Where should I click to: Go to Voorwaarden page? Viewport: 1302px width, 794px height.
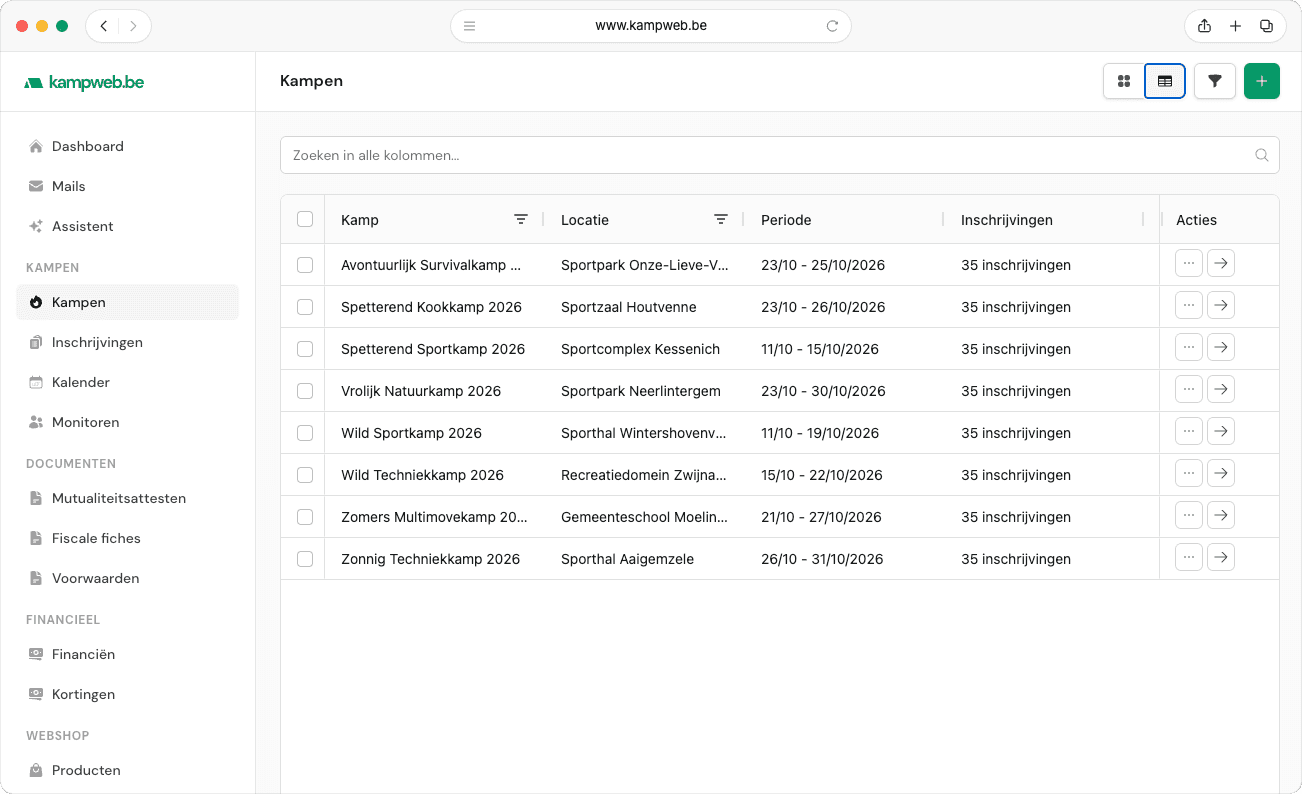tap(127, 578)
